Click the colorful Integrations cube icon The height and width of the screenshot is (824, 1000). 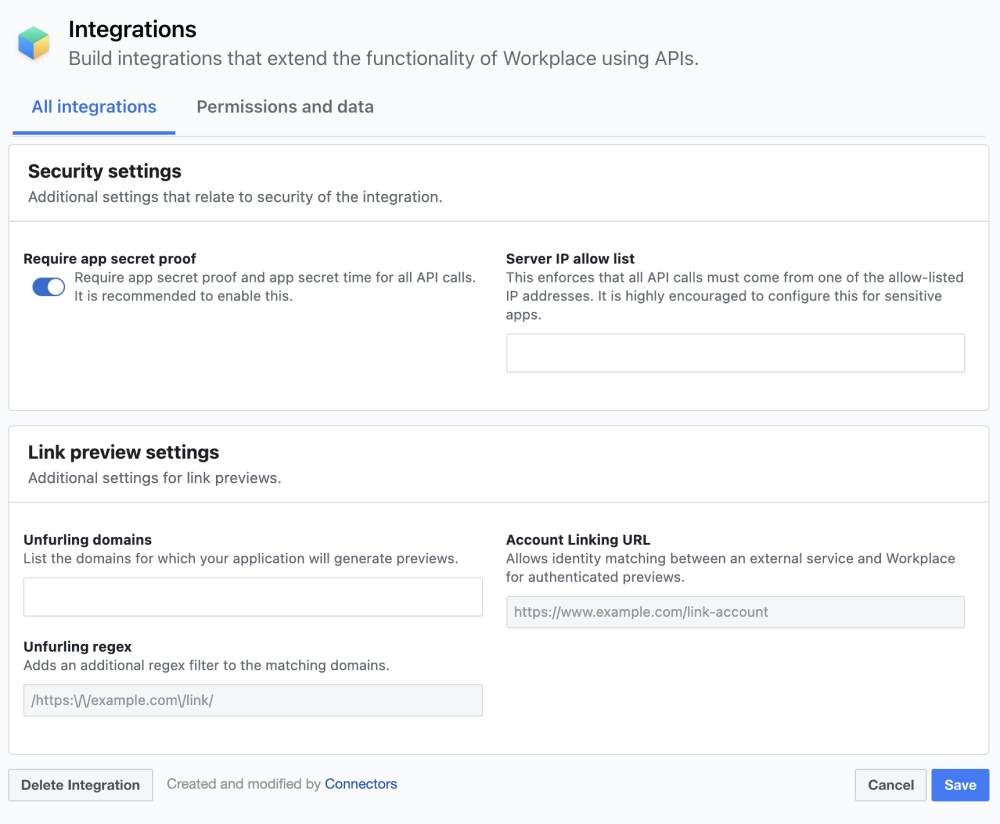(x=33, y=42)
